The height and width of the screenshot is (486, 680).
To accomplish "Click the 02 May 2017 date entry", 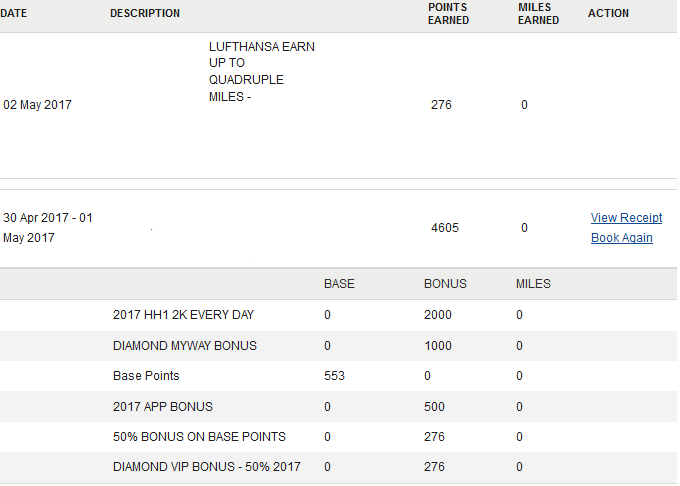I will (37, 104).
